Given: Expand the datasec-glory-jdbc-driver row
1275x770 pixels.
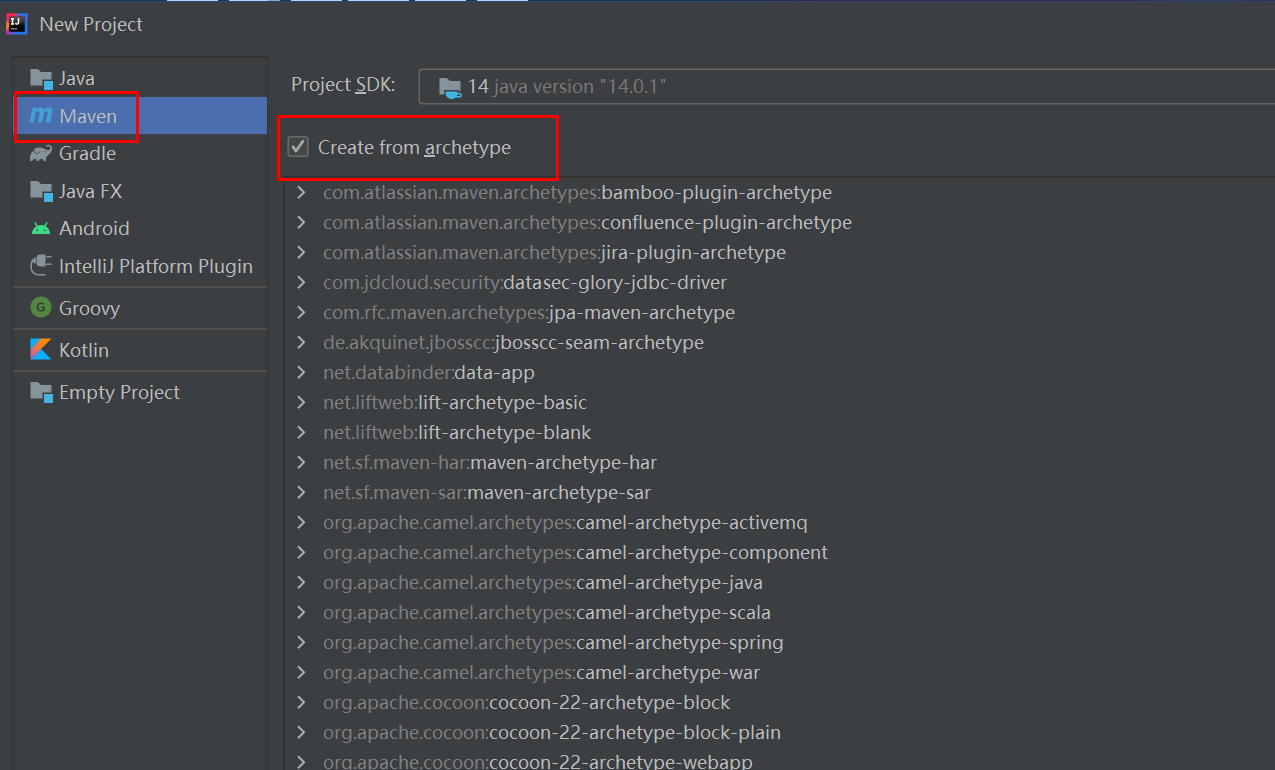Looking at the screenshot, I should [x=301, y=283].
